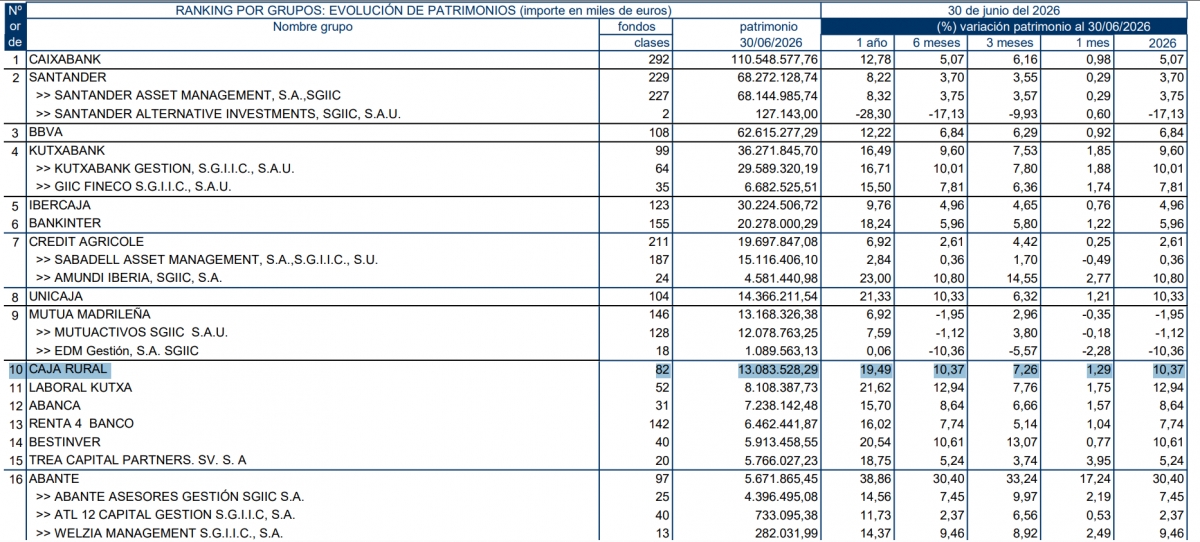The width and height of the screenshot is (1200, 542).
Task: Click GIIC FINECO S.G.I.I.C., S.A.U. entry
Action: [133, 187]
